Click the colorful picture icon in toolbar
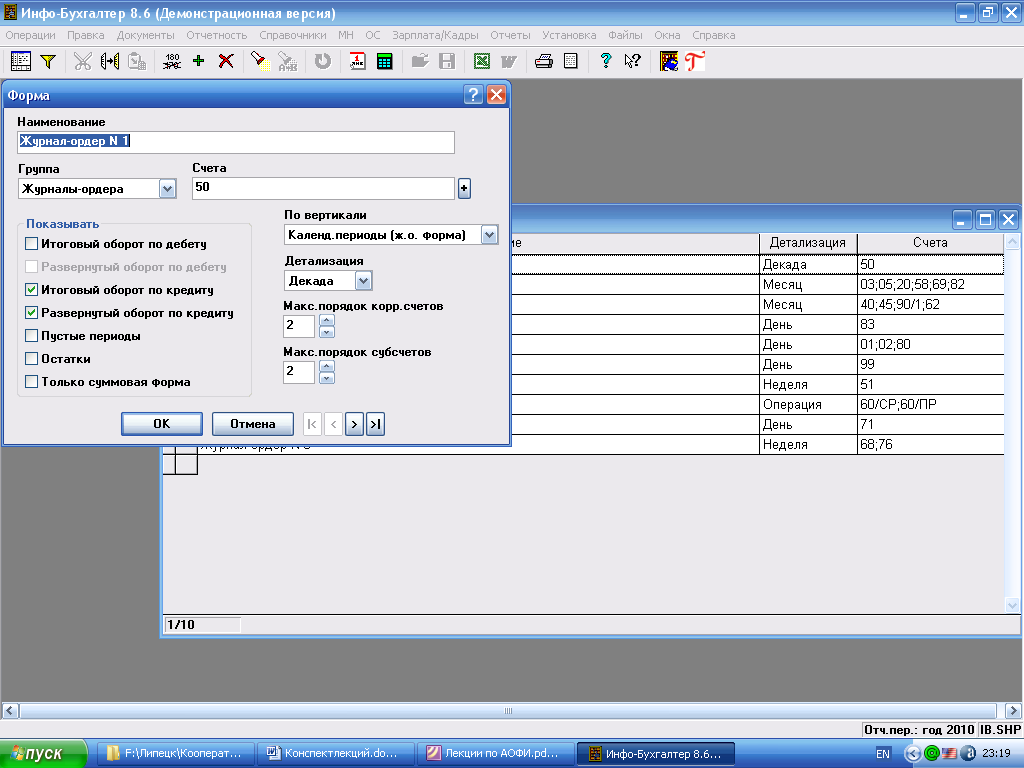Viewport: 1024px width, 768px height. (669, 61)
